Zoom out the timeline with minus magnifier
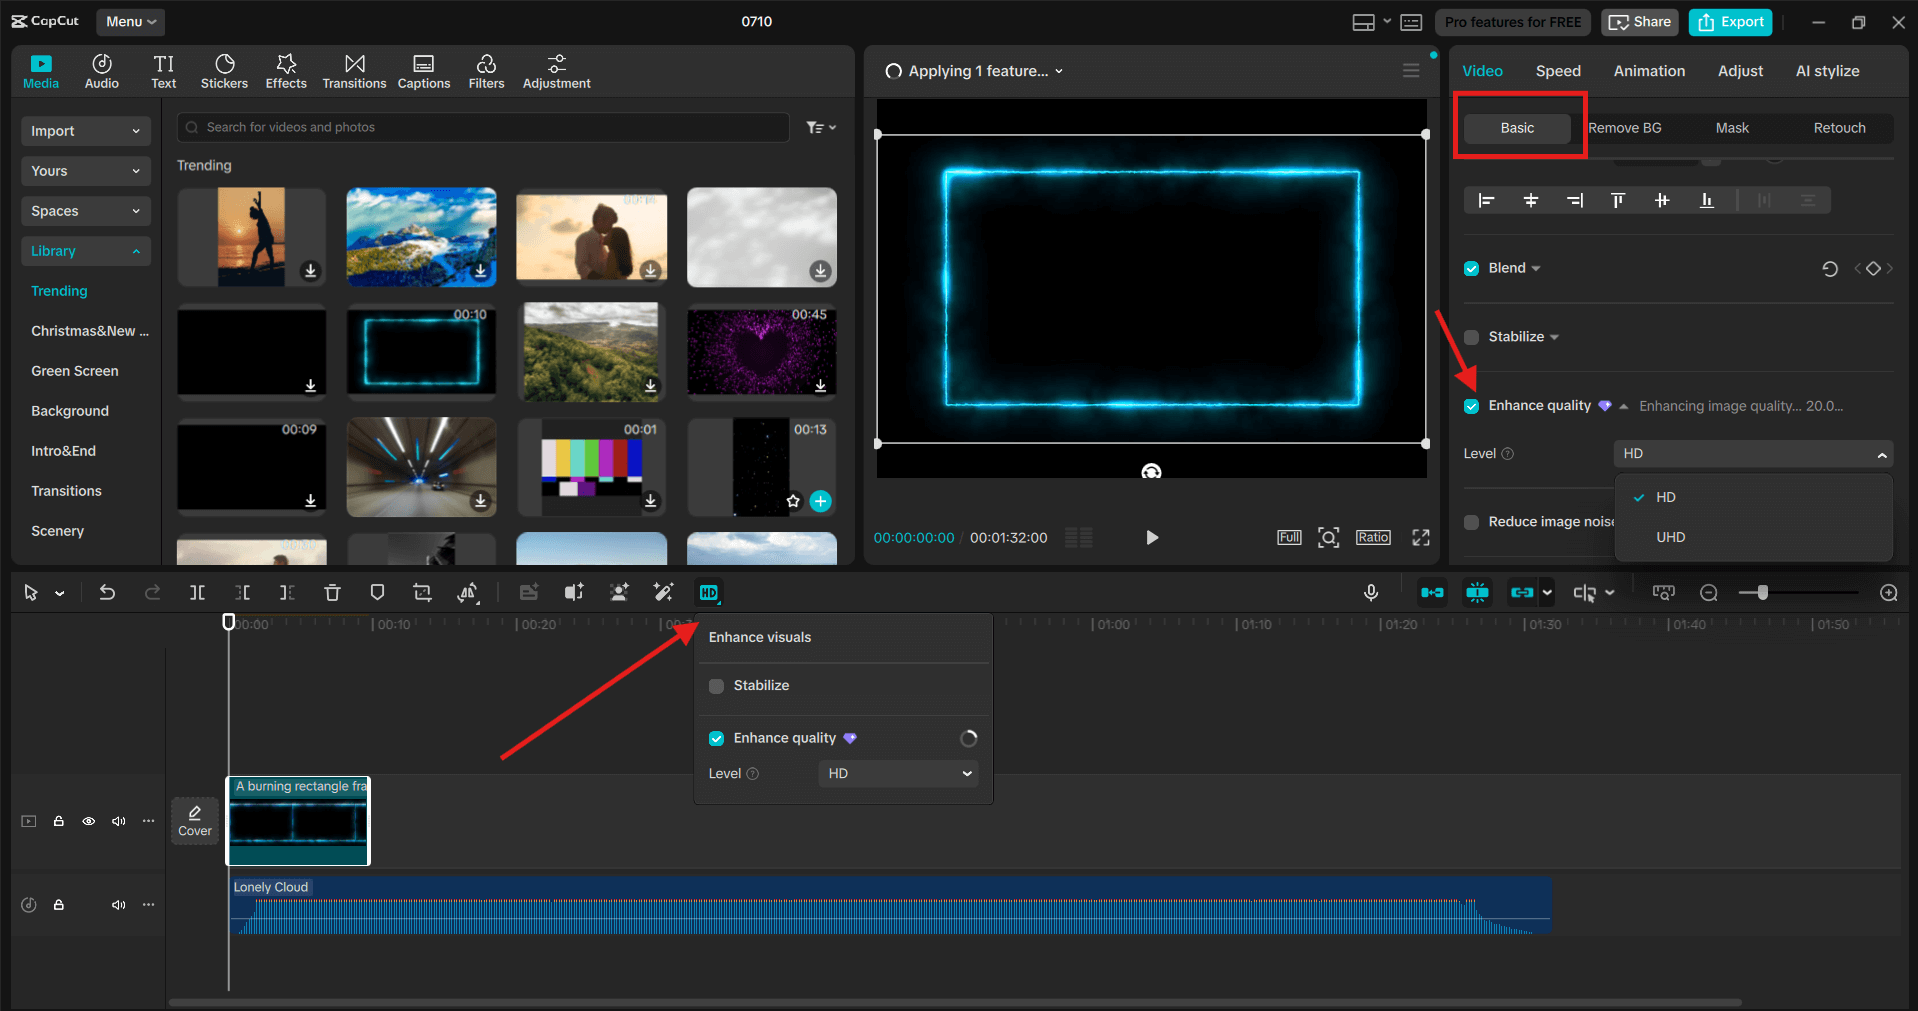The height and width of the screenshot is (1011, 1918). coord(1709,593)
